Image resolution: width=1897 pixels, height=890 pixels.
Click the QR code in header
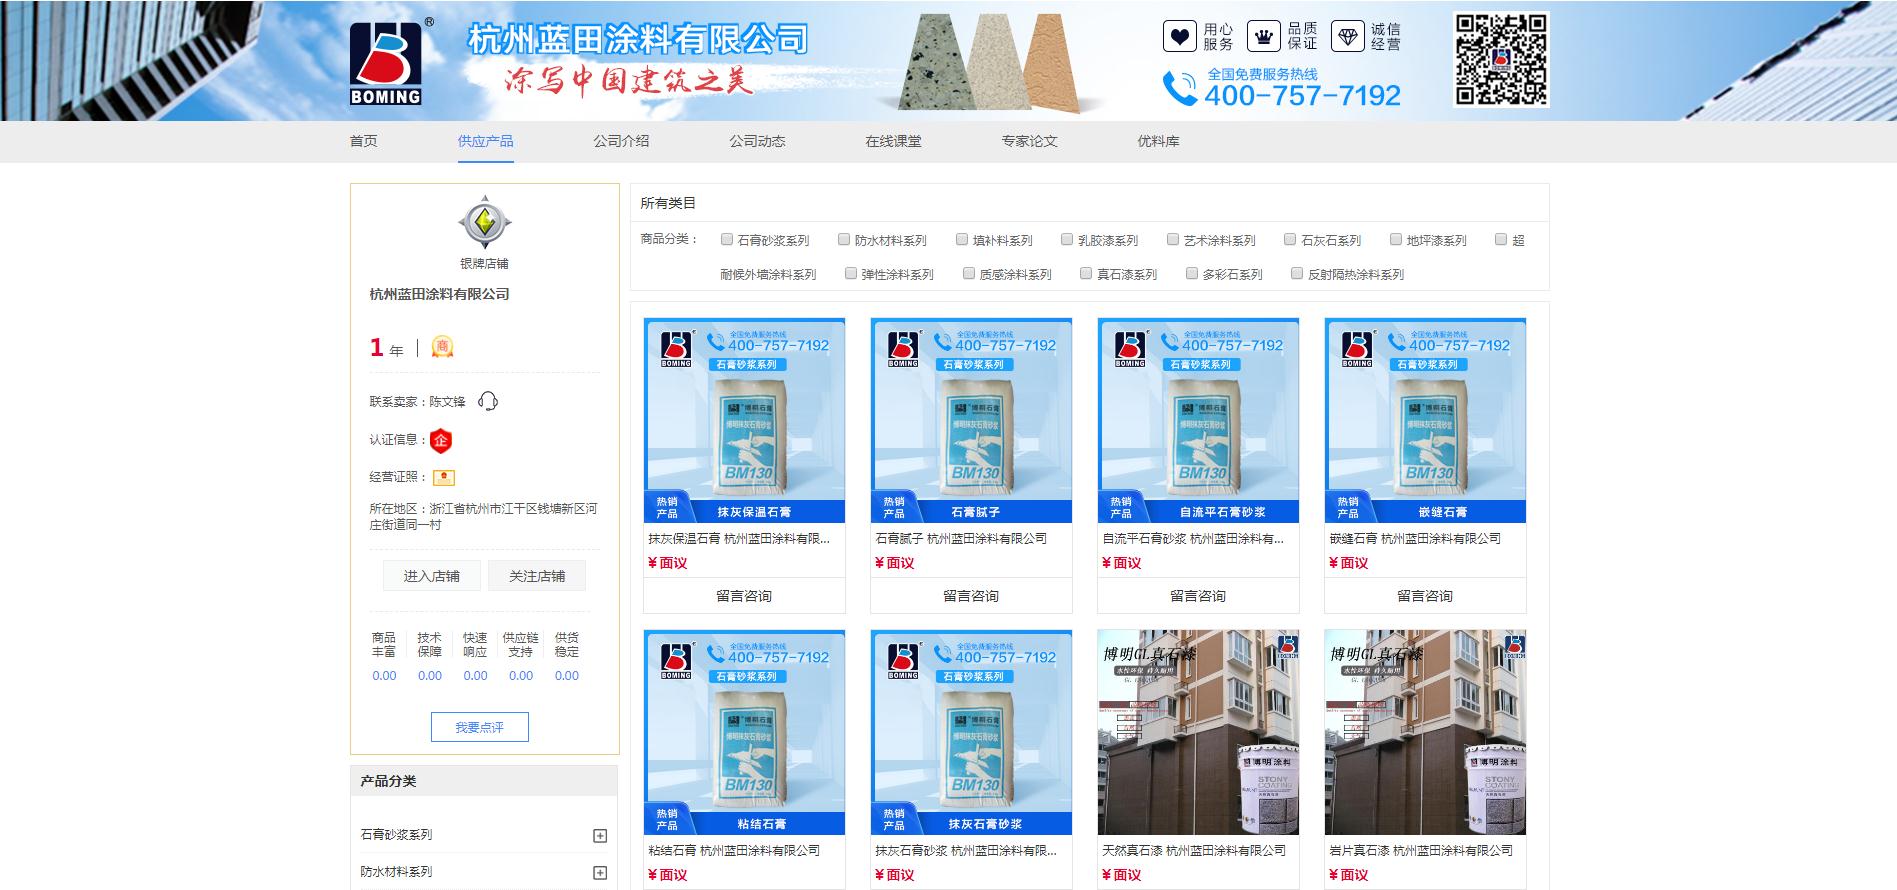1500,59
